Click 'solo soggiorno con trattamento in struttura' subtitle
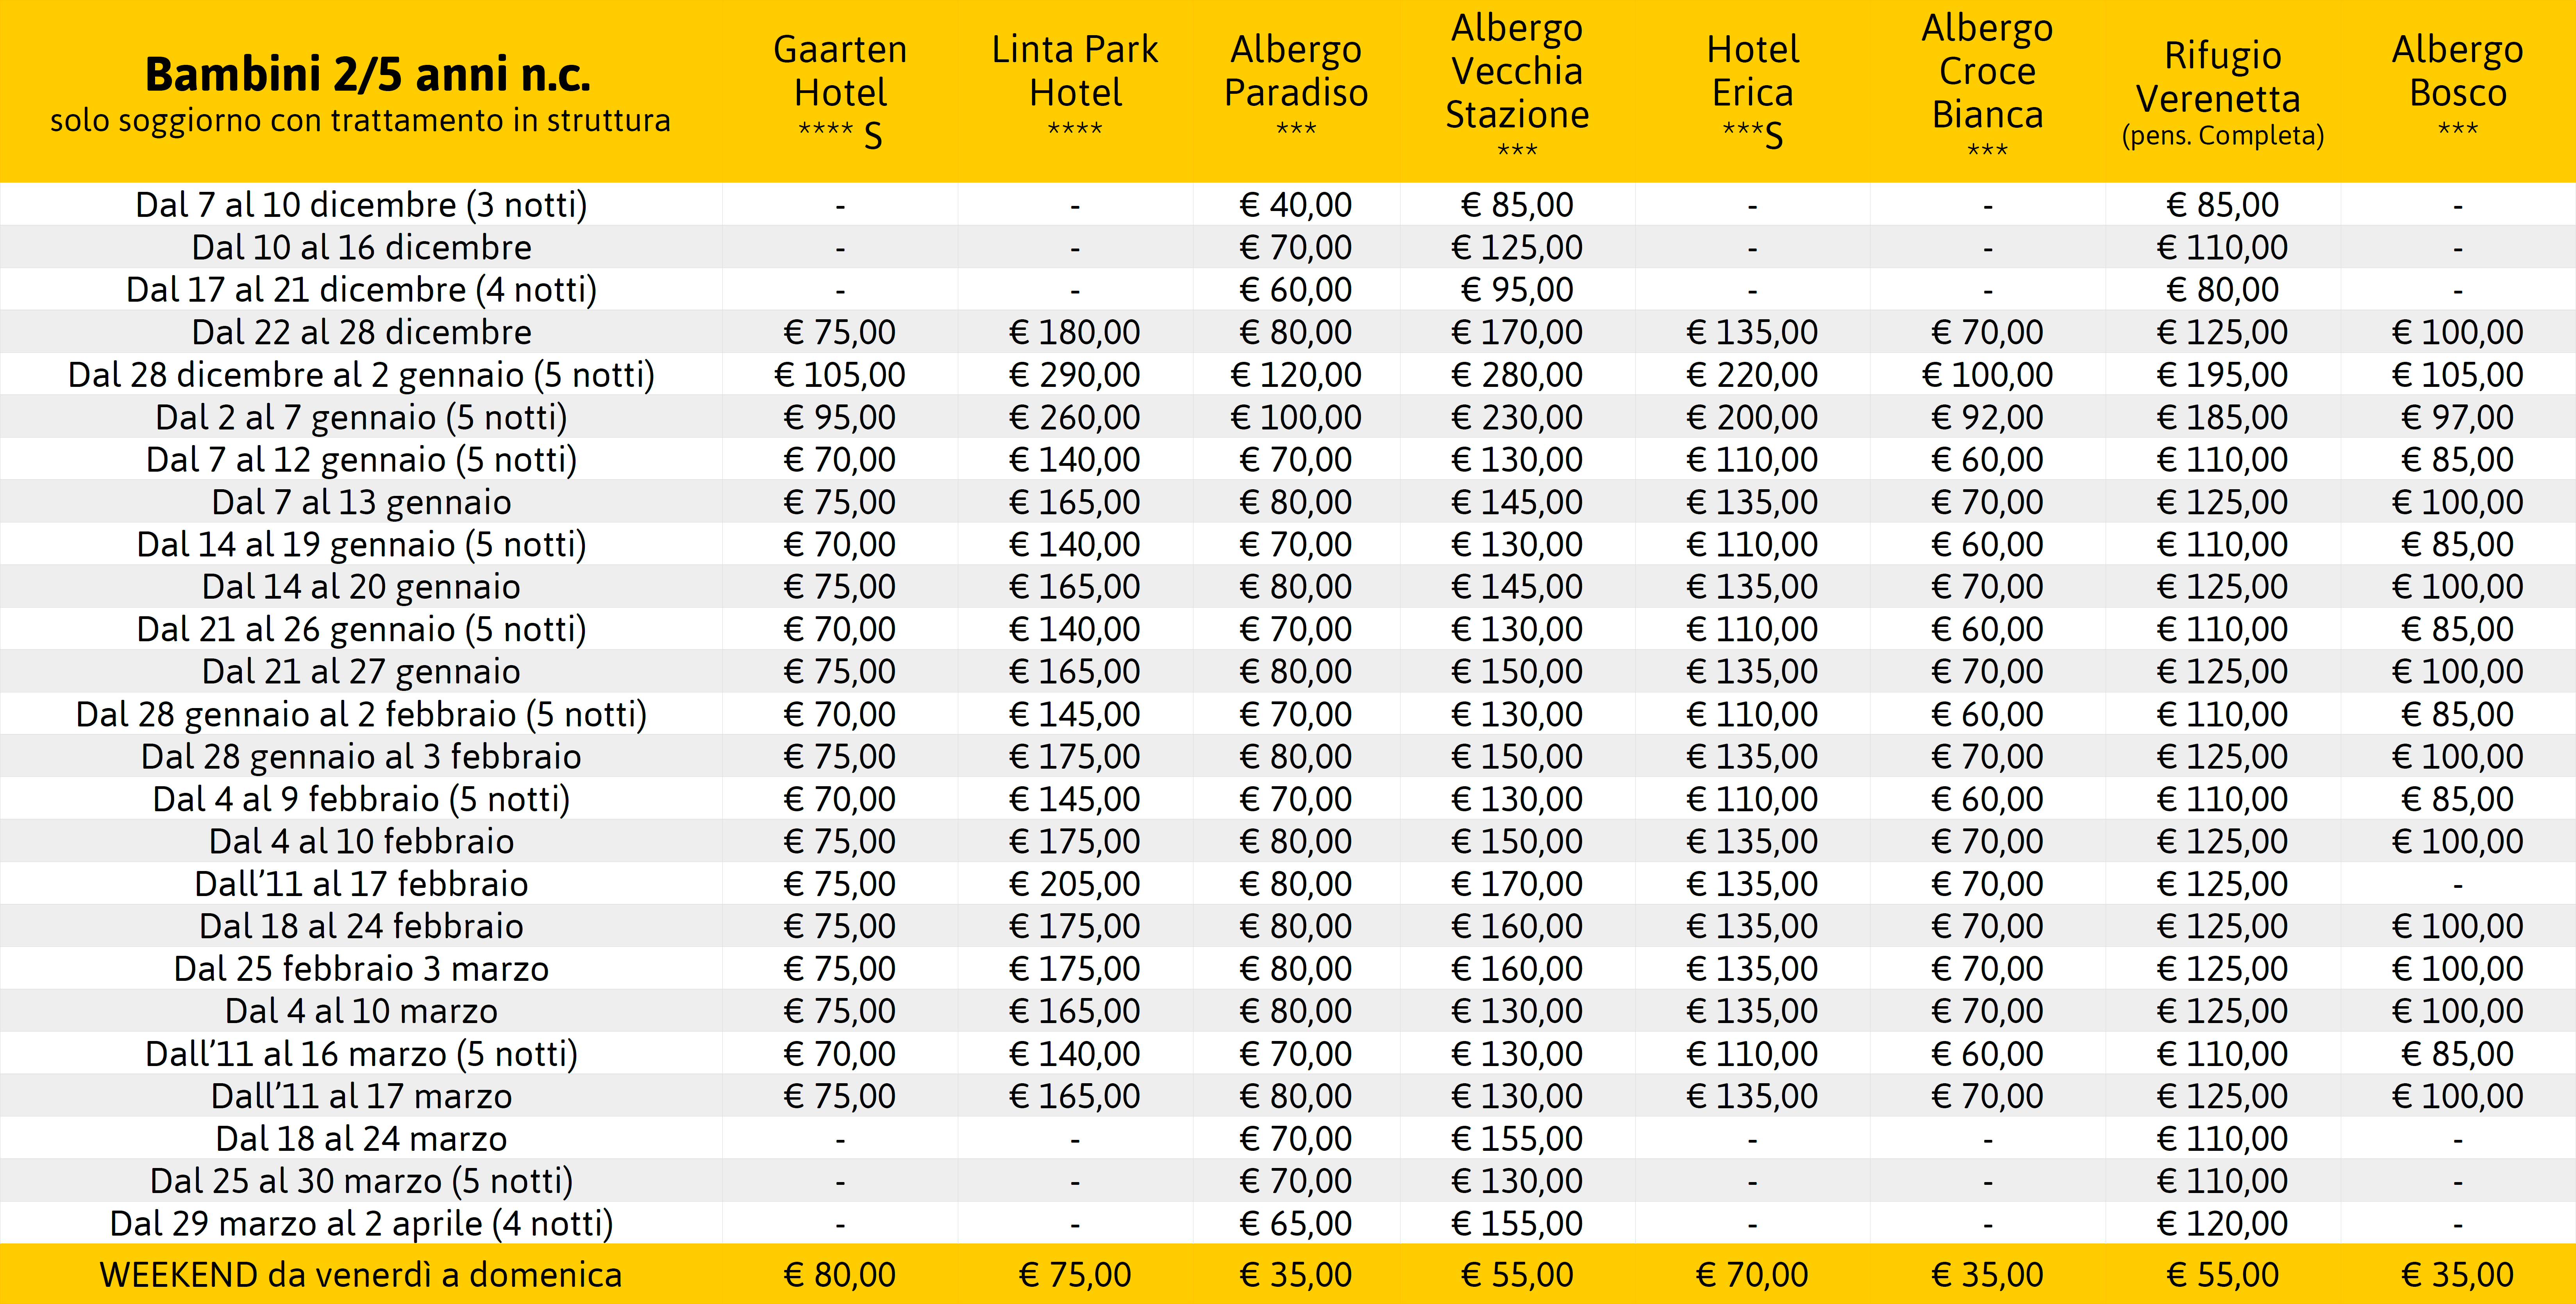The height and width of the screenshot is (1304, 2576). tap(361, 121)
